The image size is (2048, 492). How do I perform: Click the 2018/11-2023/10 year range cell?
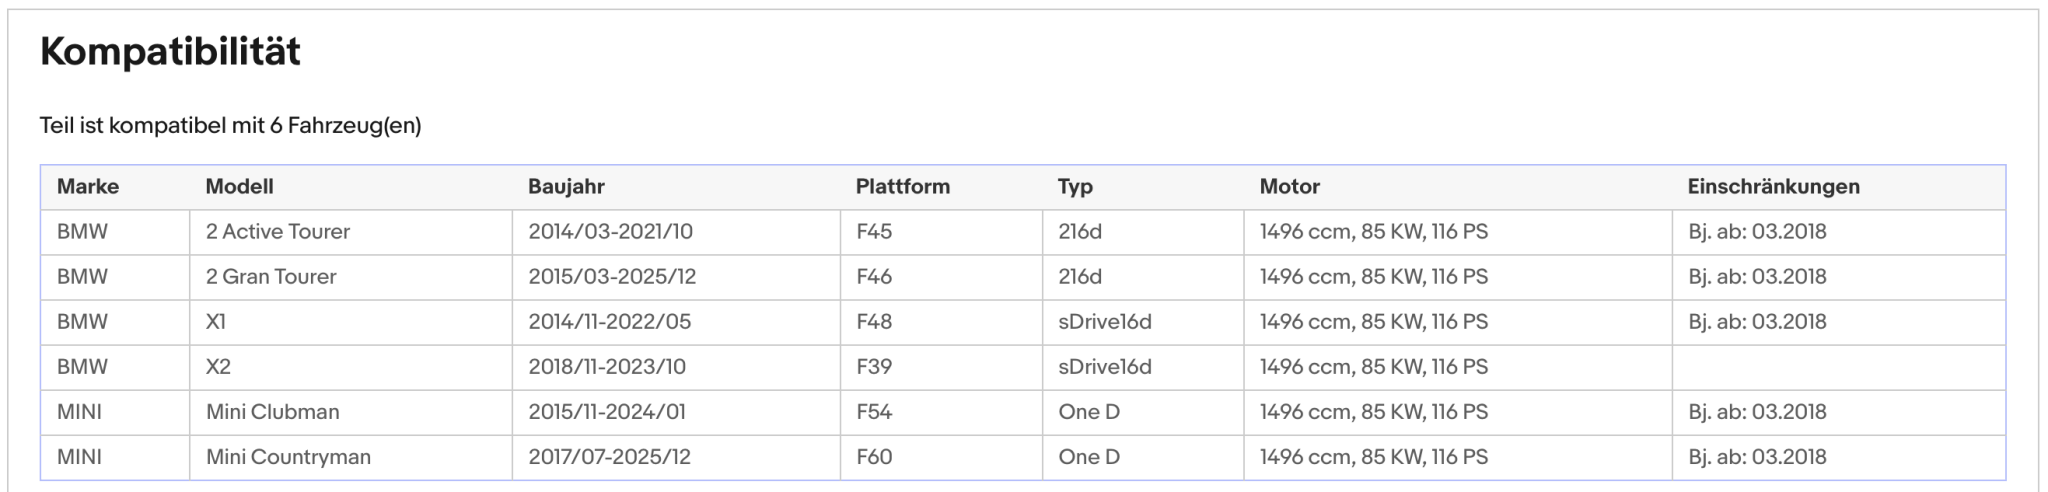(x=676, y=367)
